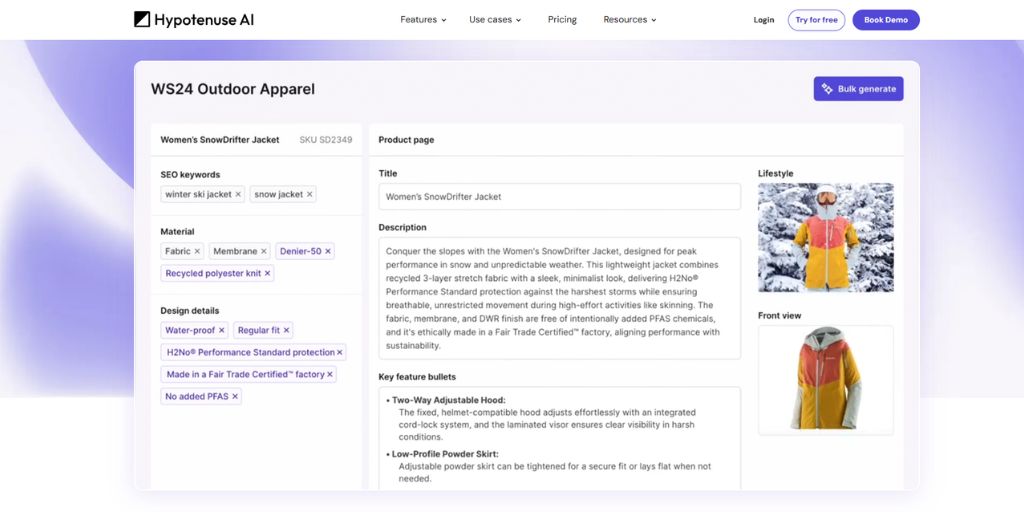This screenshot has width=1024, height=512.
Task: Remove the Fair Trade Certified factory tag
Action: [x=330, y=375]
